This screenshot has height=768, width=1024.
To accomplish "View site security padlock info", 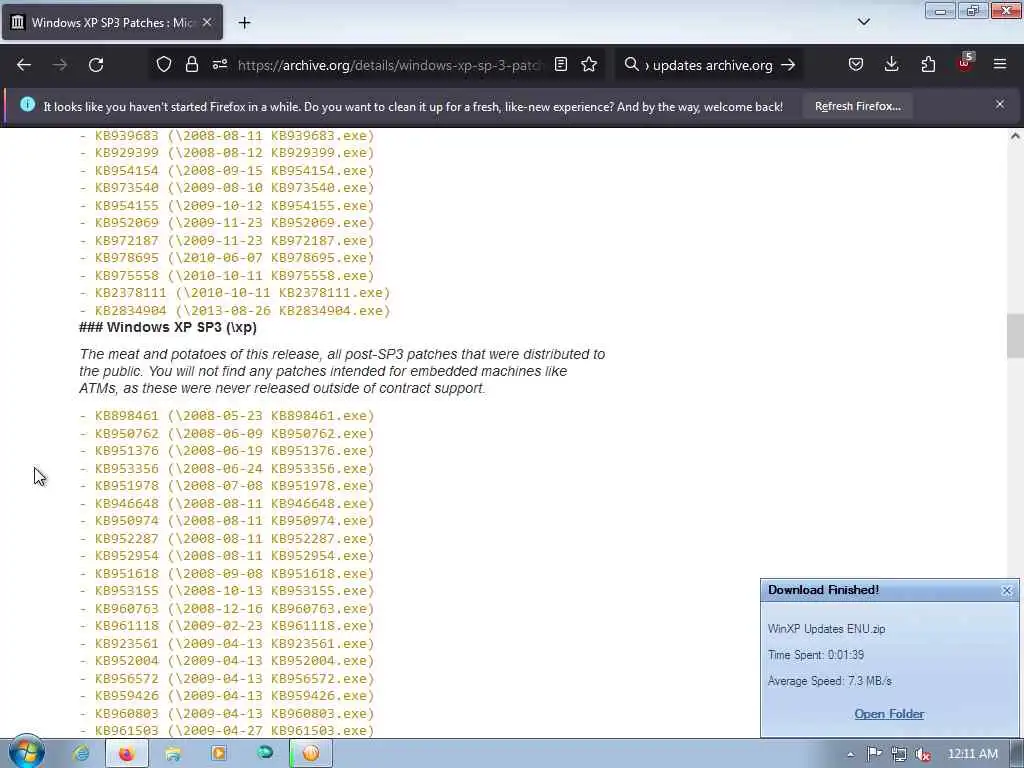I will pyautogui.click(x=191, y=65).
